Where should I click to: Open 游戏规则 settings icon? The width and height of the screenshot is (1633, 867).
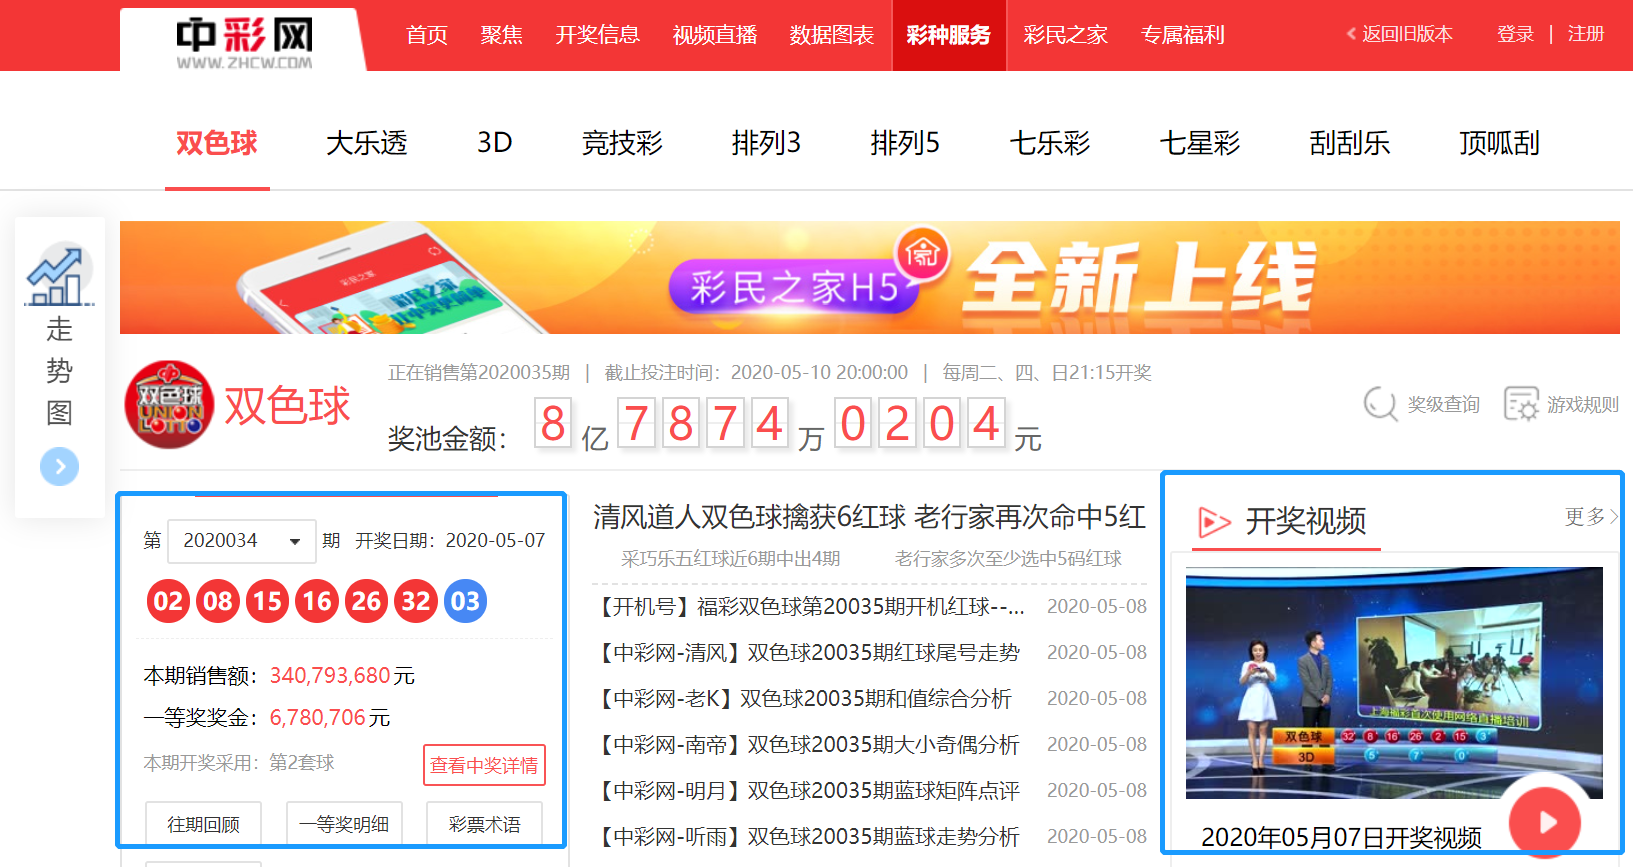click(1521, 404)
